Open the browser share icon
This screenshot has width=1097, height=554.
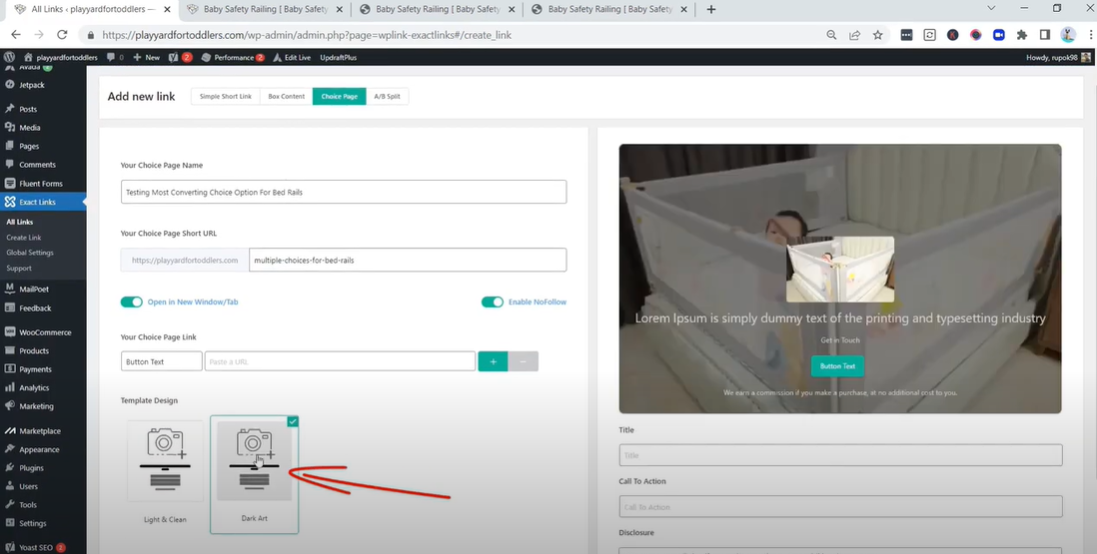click(854, 35)
